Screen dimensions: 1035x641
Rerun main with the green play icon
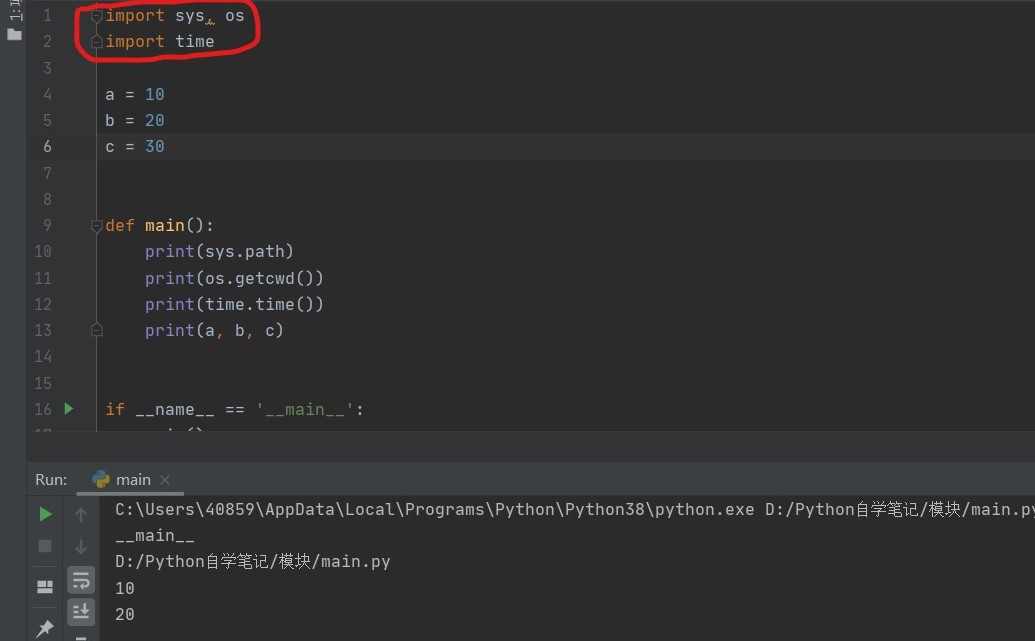point(45,514)
